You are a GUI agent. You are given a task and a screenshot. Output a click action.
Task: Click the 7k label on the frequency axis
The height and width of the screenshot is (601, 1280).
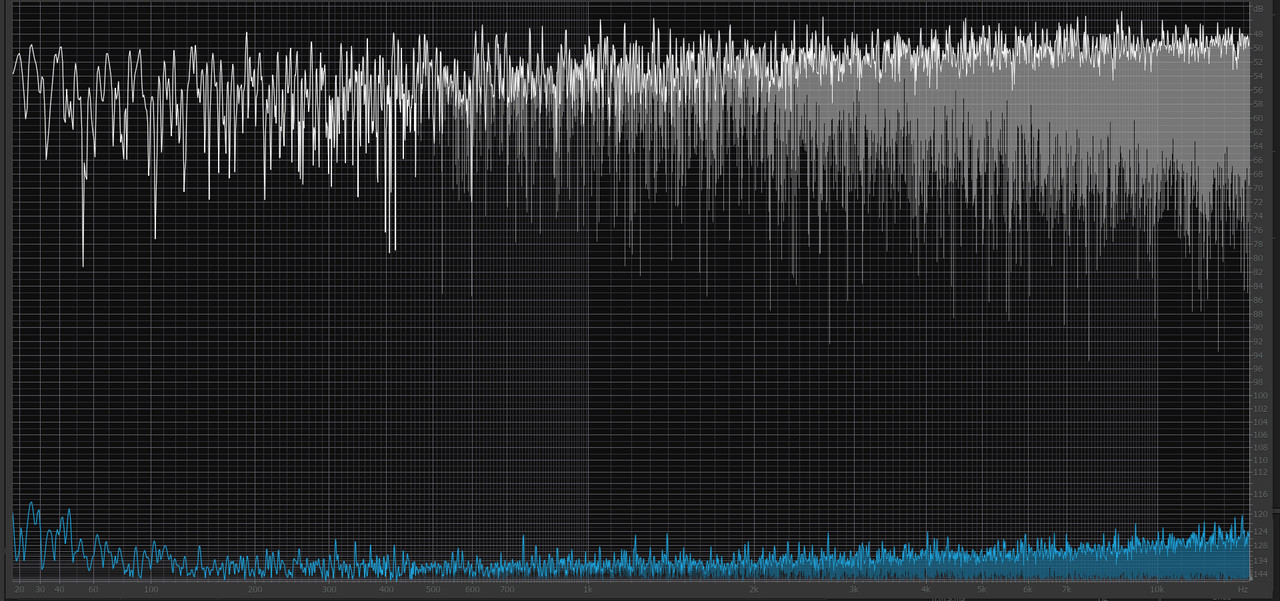(1066, 590)
